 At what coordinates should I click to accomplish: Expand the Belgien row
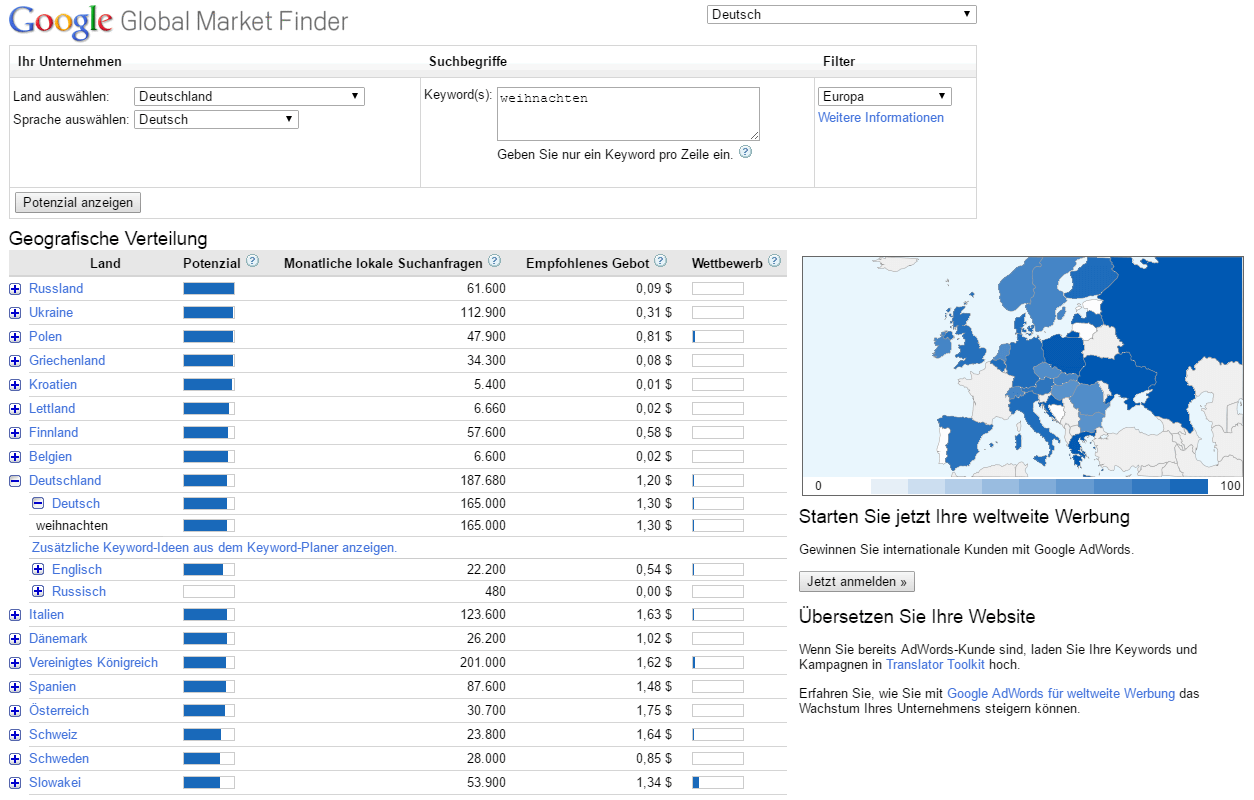coord(15,457)
